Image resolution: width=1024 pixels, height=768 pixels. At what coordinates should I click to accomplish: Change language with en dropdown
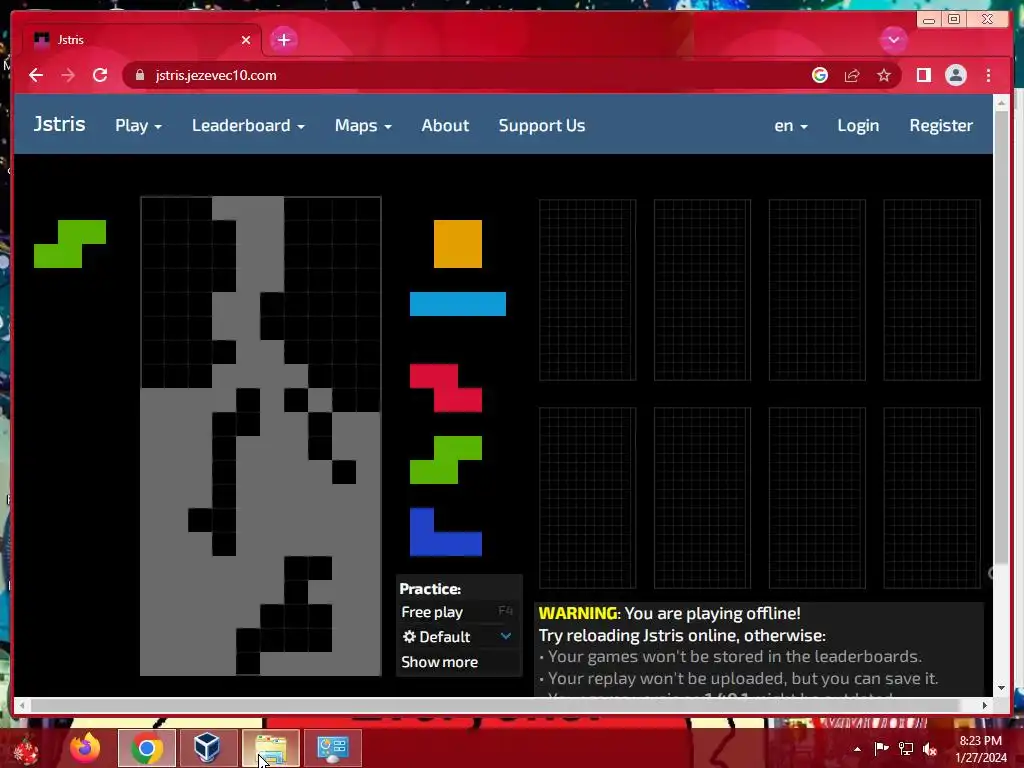[791, 125]
